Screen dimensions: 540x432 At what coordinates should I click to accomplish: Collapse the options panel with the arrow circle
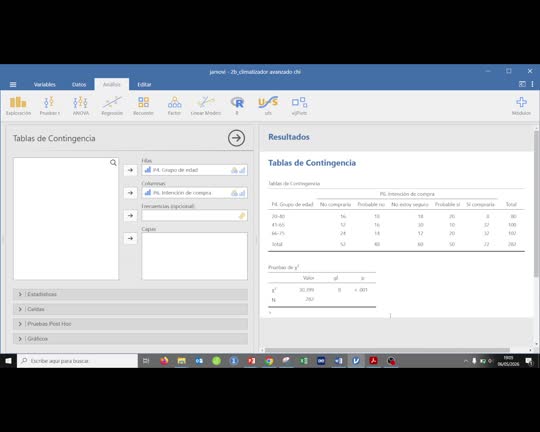point(236,138)
